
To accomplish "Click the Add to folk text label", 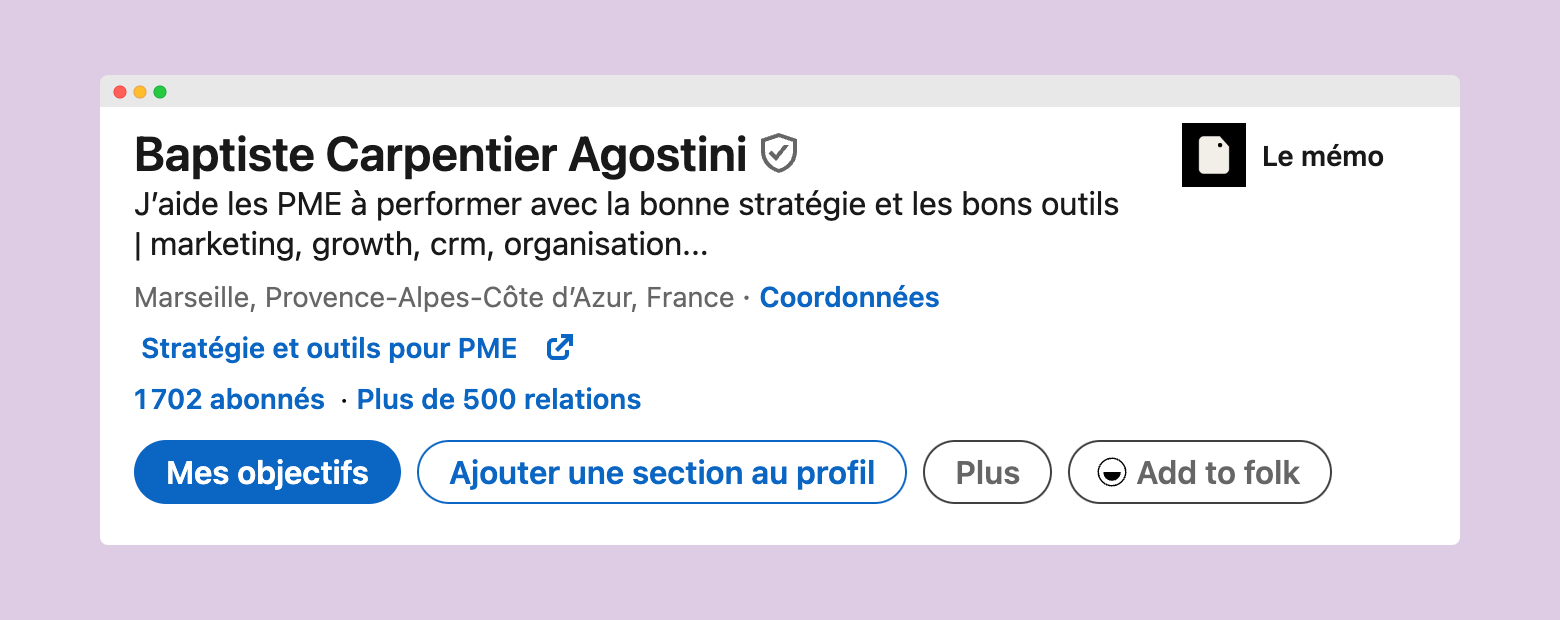I will click(x=1218, y=472).
